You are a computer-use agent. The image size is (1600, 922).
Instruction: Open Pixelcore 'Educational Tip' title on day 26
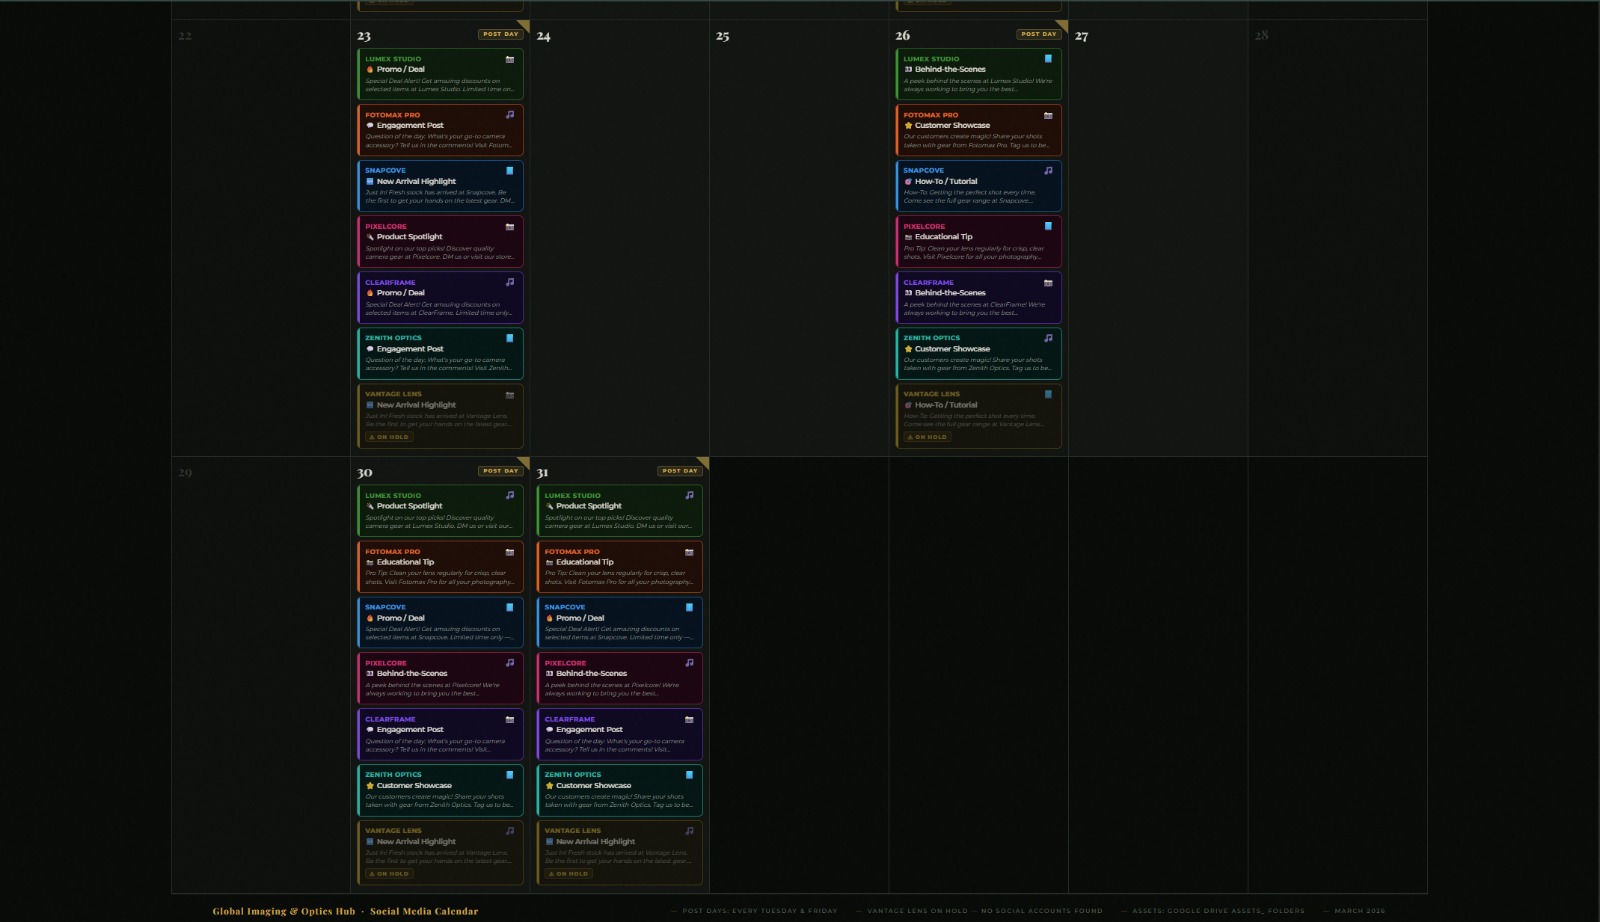click(x=943, y=237)
